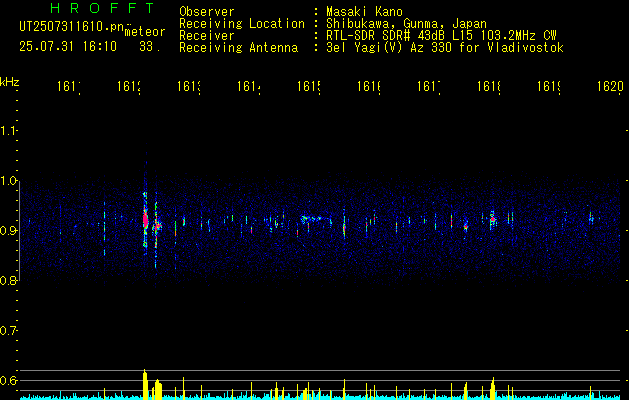This screenshot has height=400, width=629.
Task: Click the HROFFT title text
Action: pyautogui.click(x=103, y=8)
